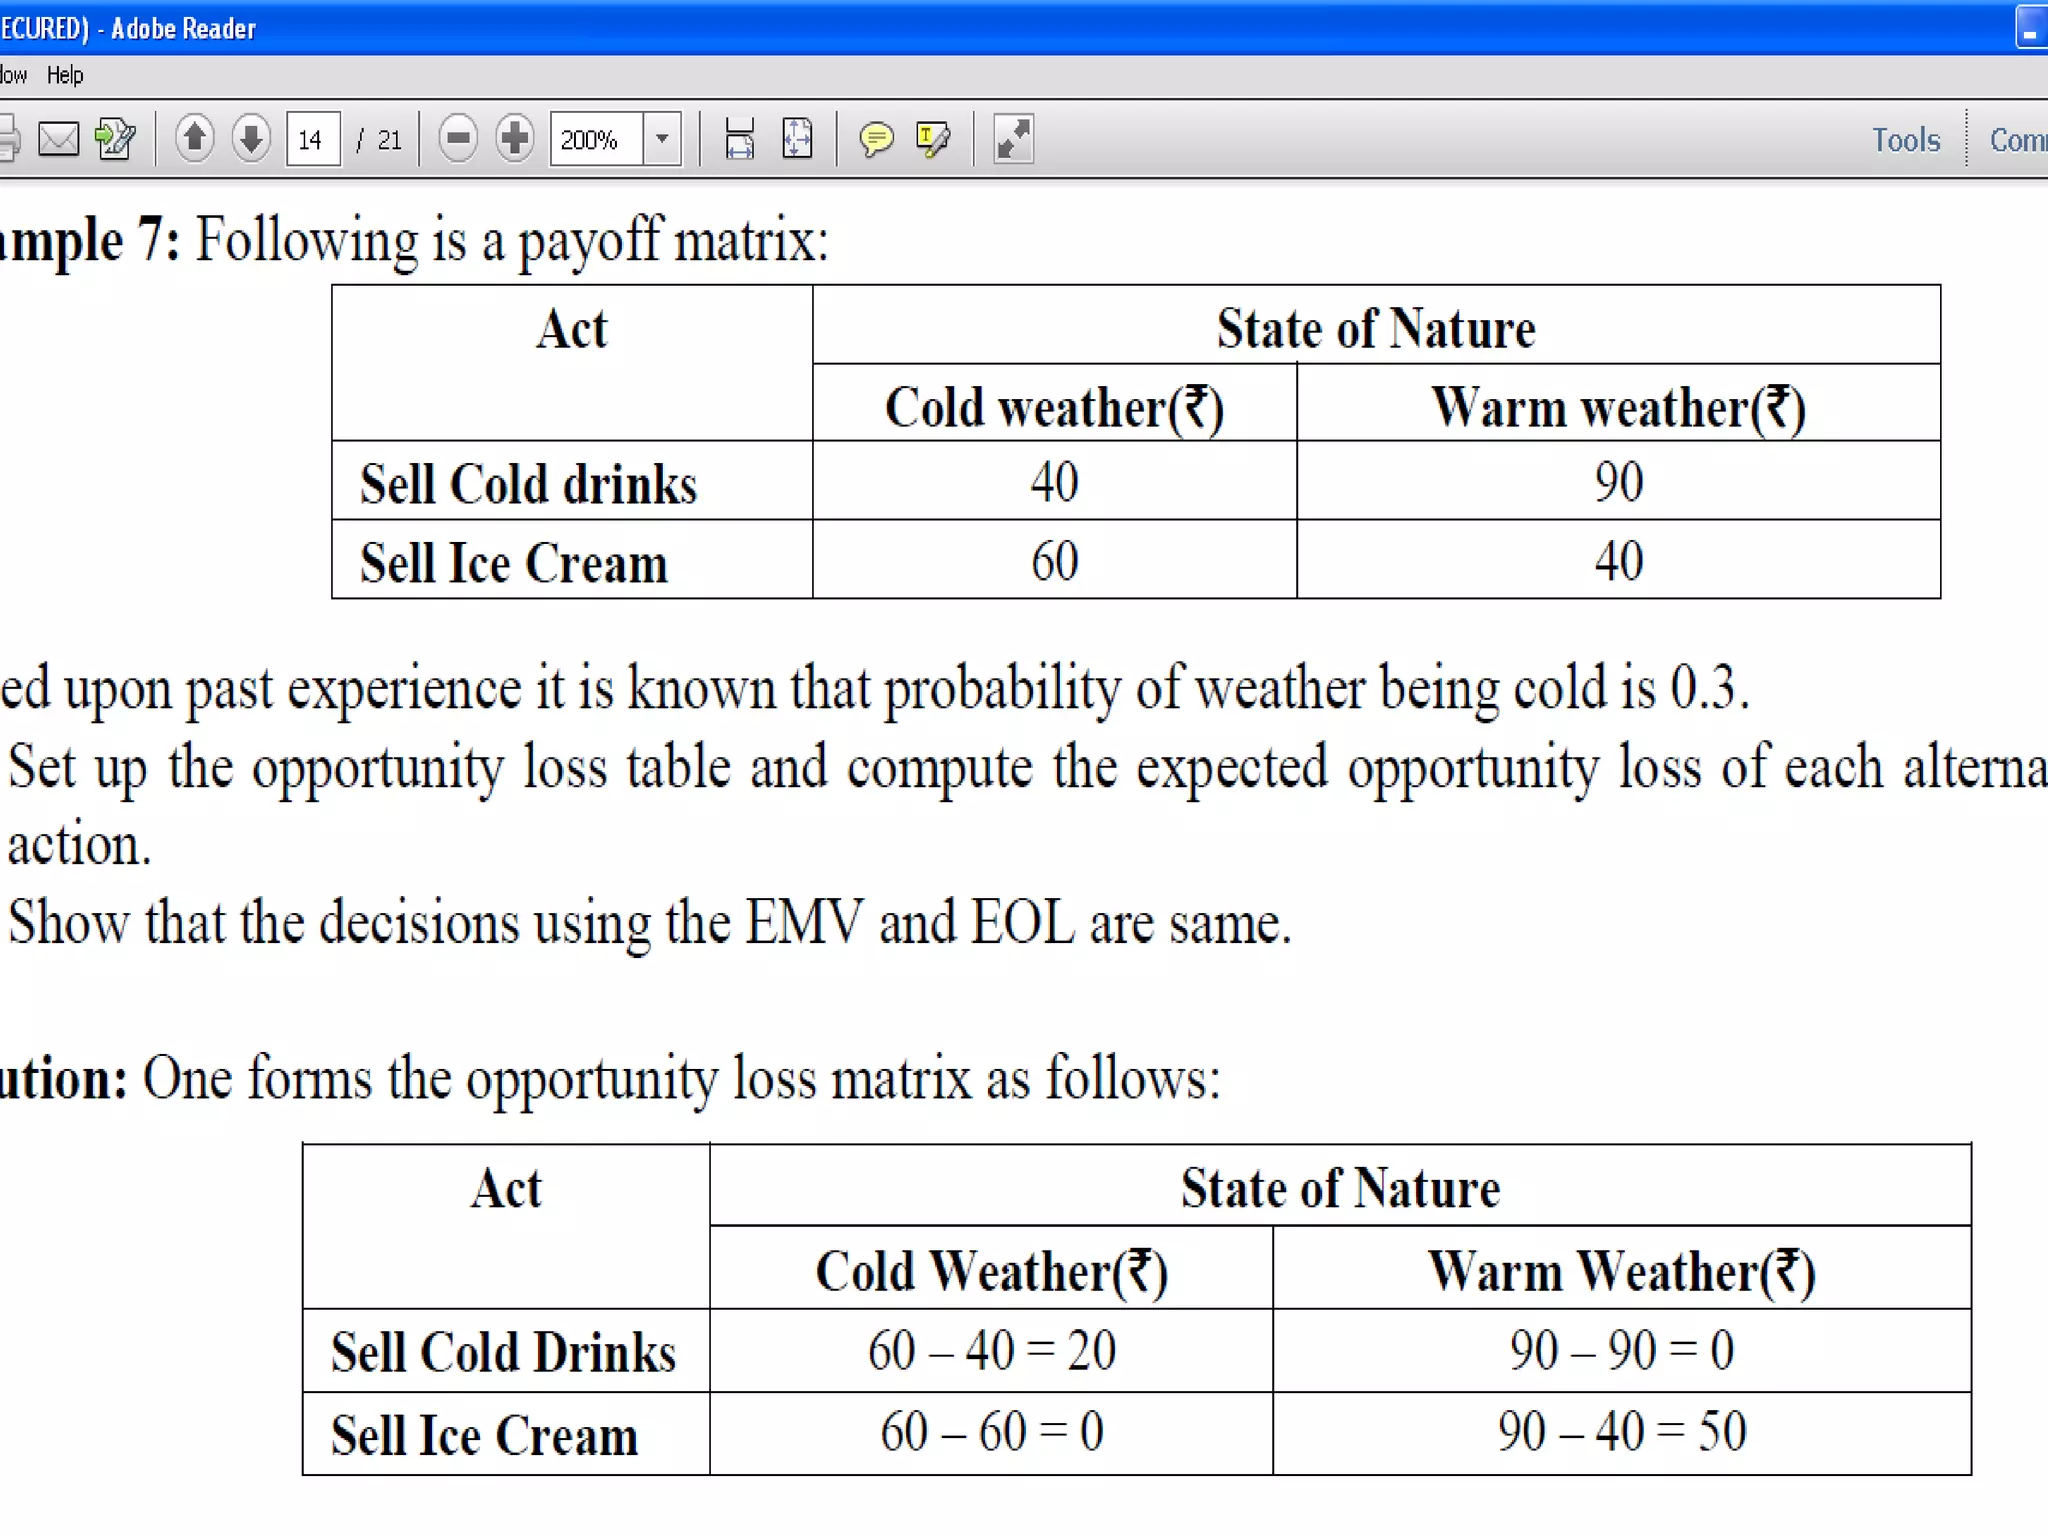This screenshot has height=1536, width=2048.
Task: Go to previous page with up arrow
Action: tap(194, 138)
